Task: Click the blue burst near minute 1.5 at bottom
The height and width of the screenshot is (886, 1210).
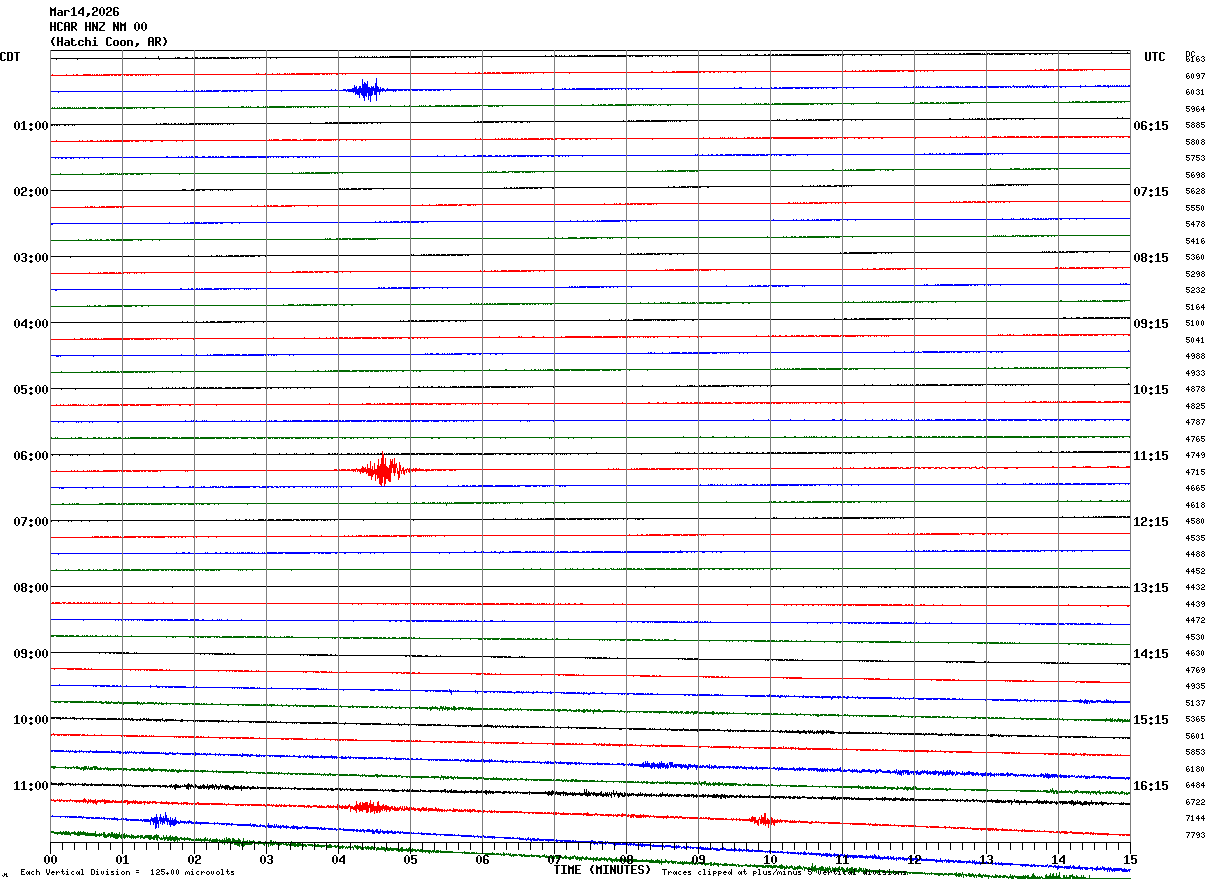Action: pos(162,821)
